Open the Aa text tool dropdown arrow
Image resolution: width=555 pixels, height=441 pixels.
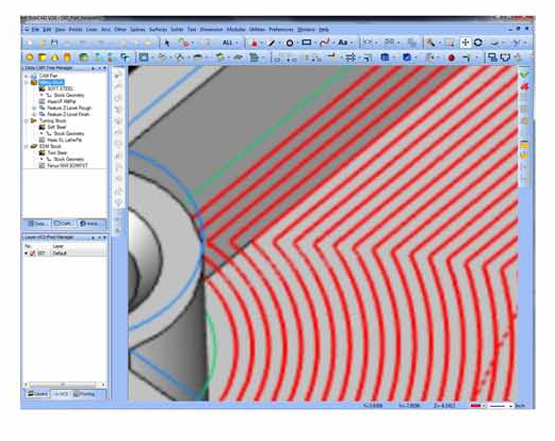click(351, 43)
